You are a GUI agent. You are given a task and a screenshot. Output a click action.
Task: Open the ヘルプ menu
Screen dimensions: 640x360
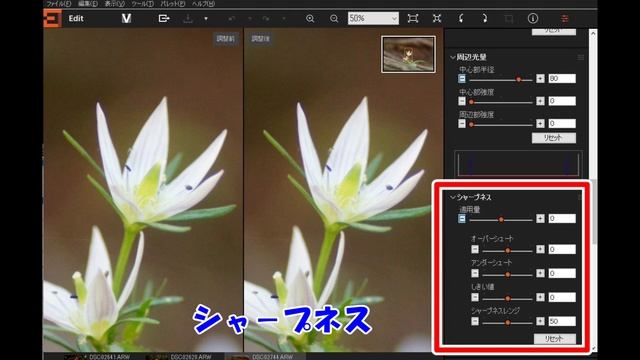click(203, 4)
